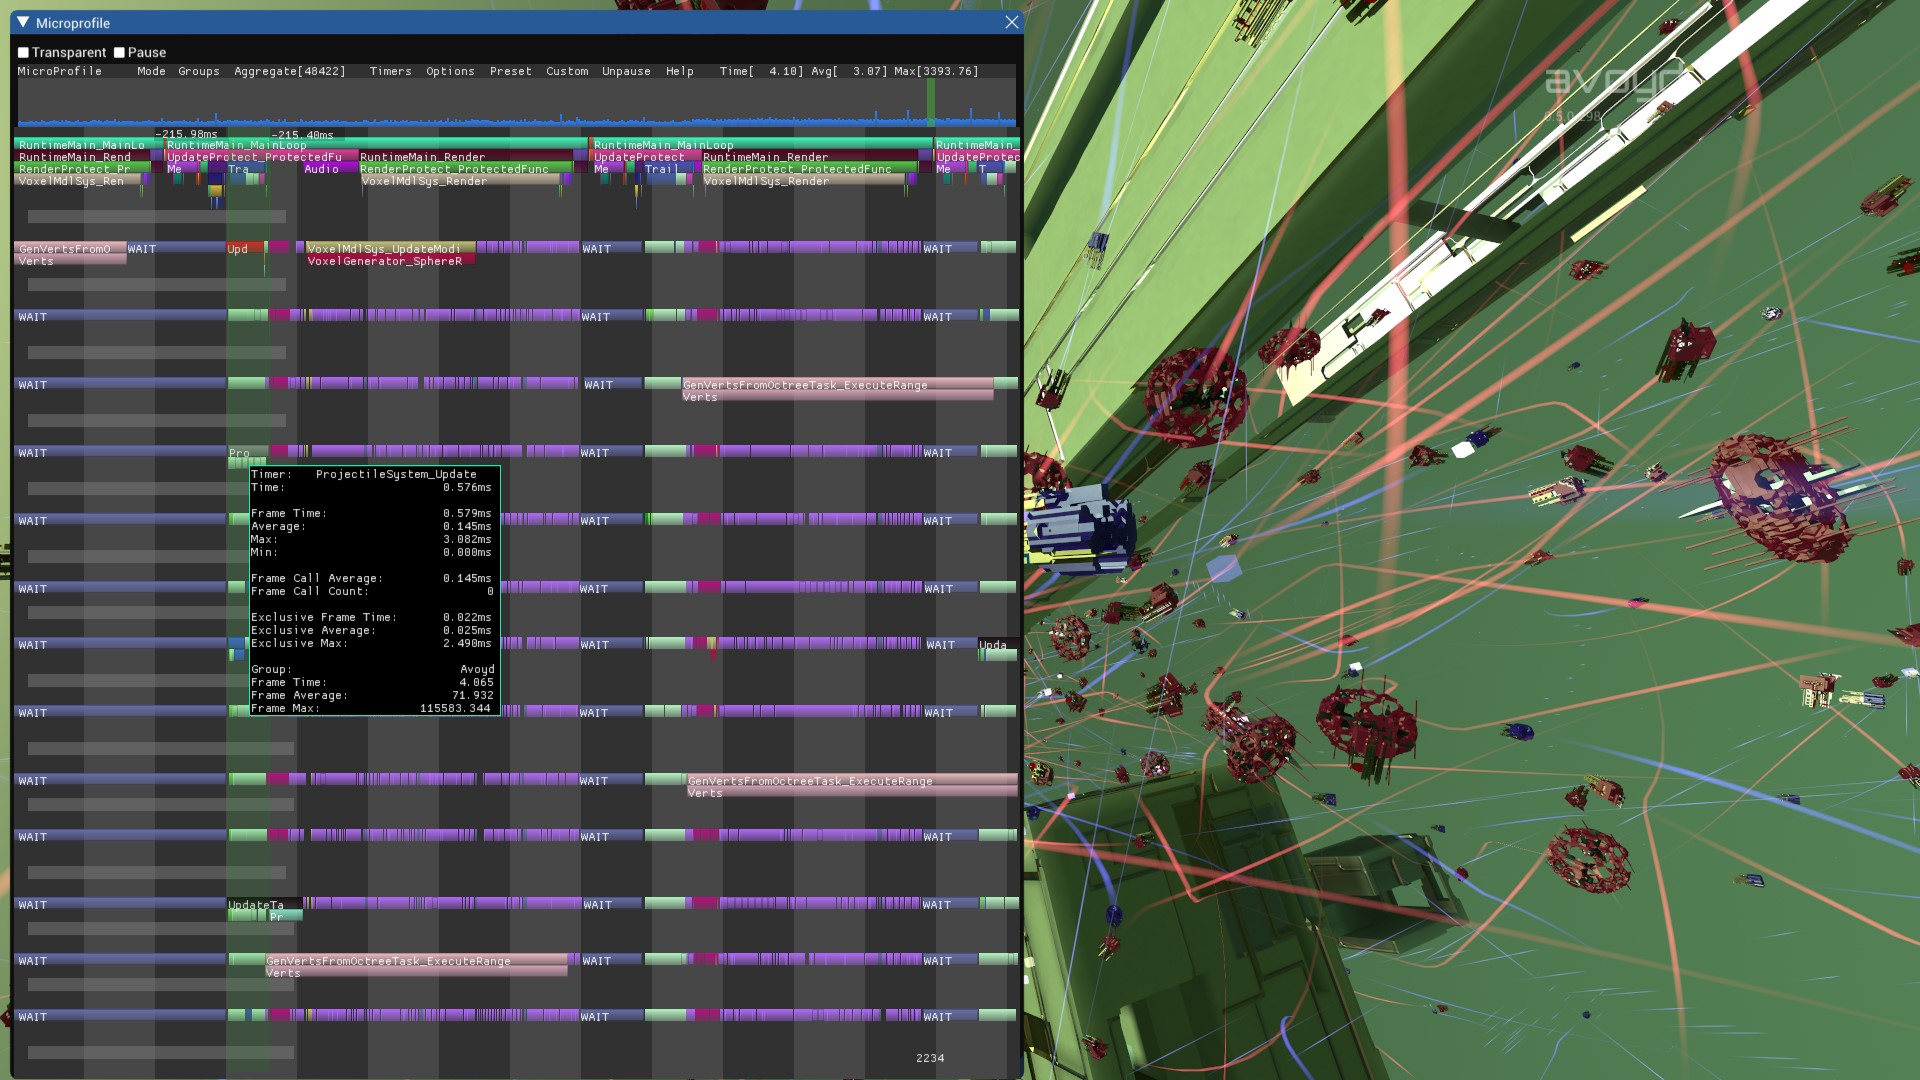Click Unpause to toggle profiler capture

[x=625, y=71]
